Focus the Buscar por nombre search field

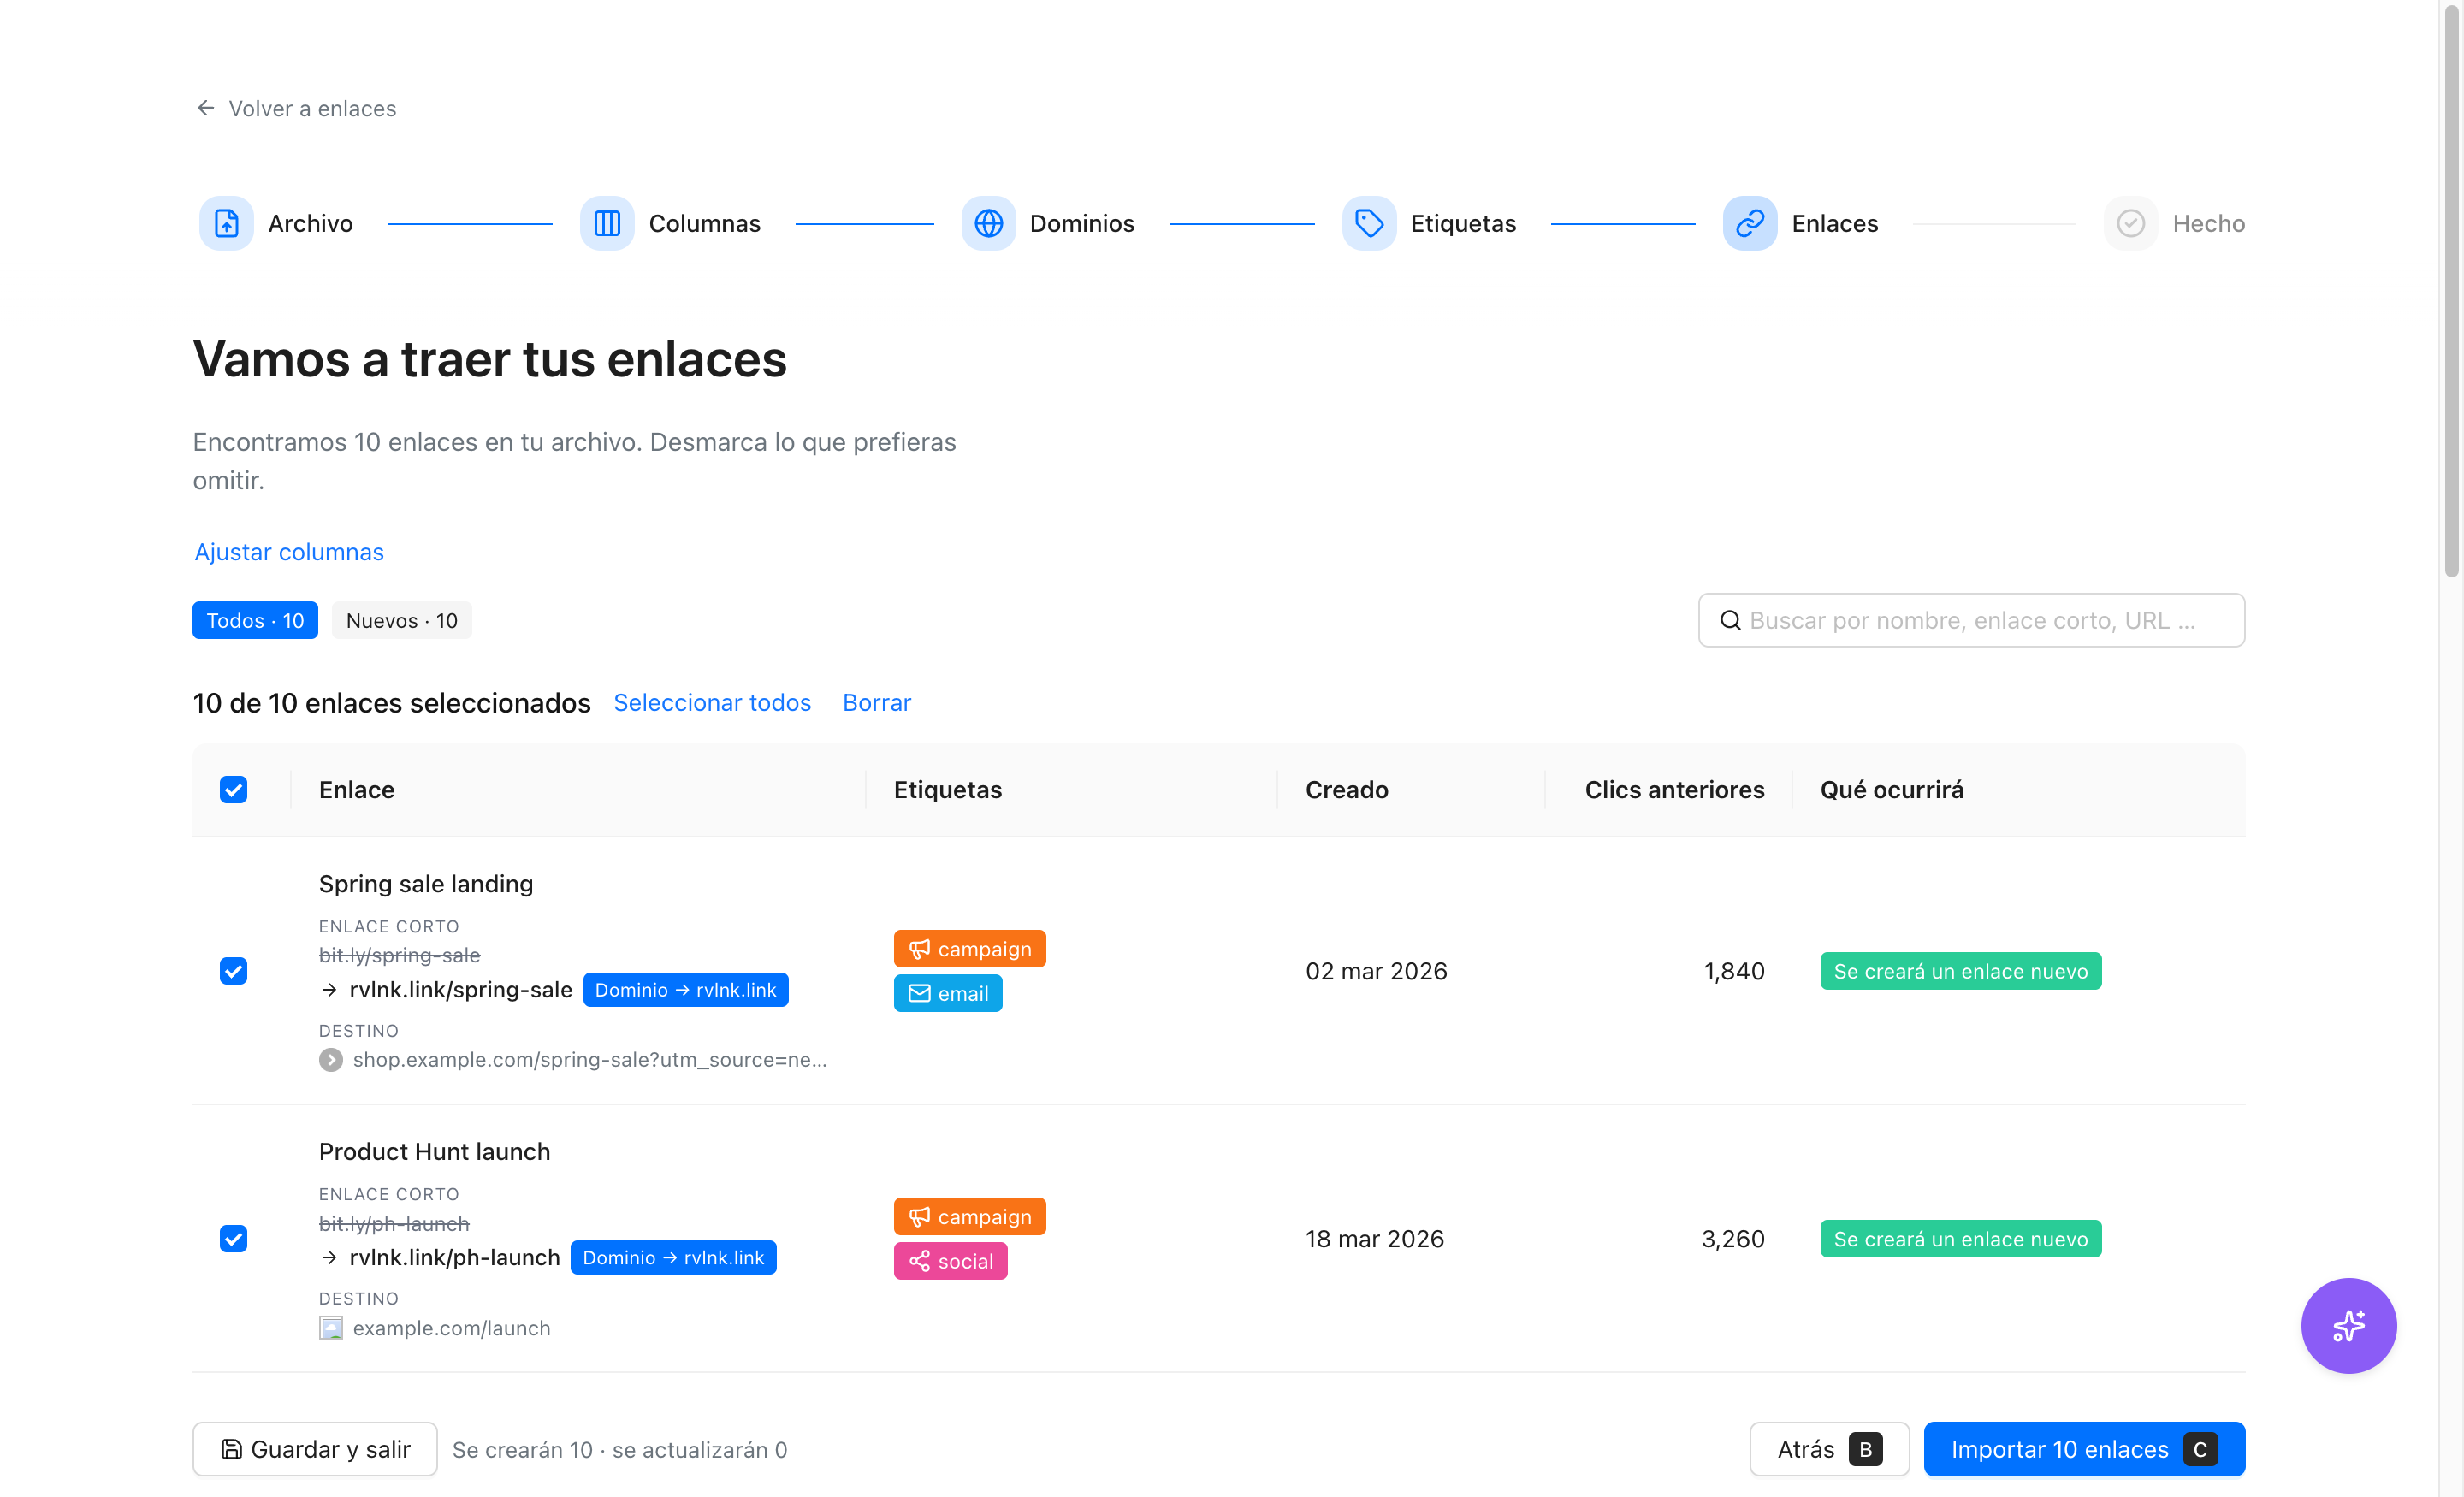click(1971, 620)
